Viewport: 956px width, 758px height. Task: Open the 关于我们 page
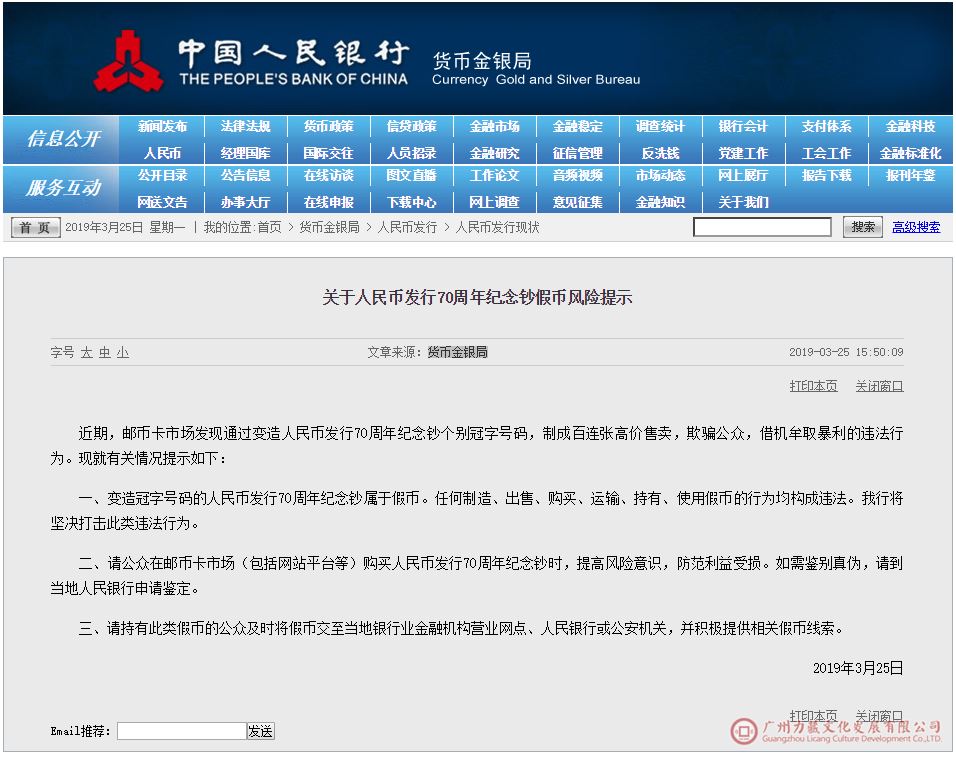click(x=743, y=202)
